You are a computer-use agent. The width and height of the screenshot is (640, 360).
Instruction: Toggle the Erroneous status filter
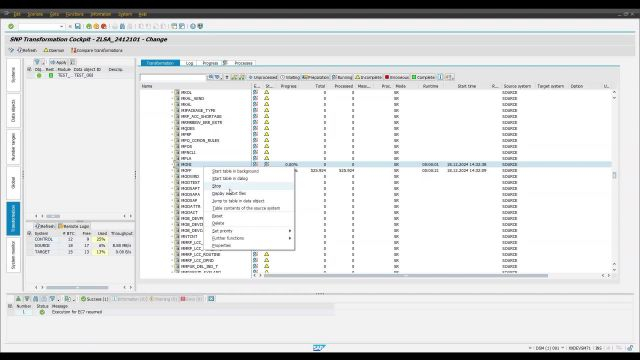click(x=397, y=77)
